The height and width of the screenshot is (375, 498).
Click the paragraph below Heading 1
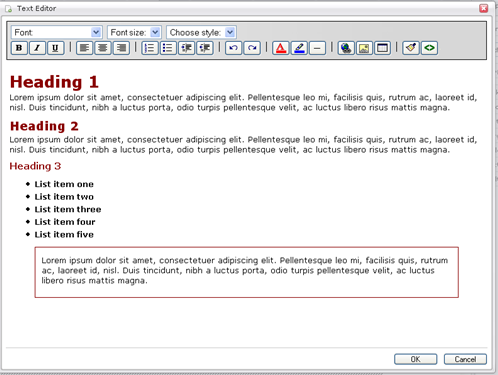click(243, 102)
